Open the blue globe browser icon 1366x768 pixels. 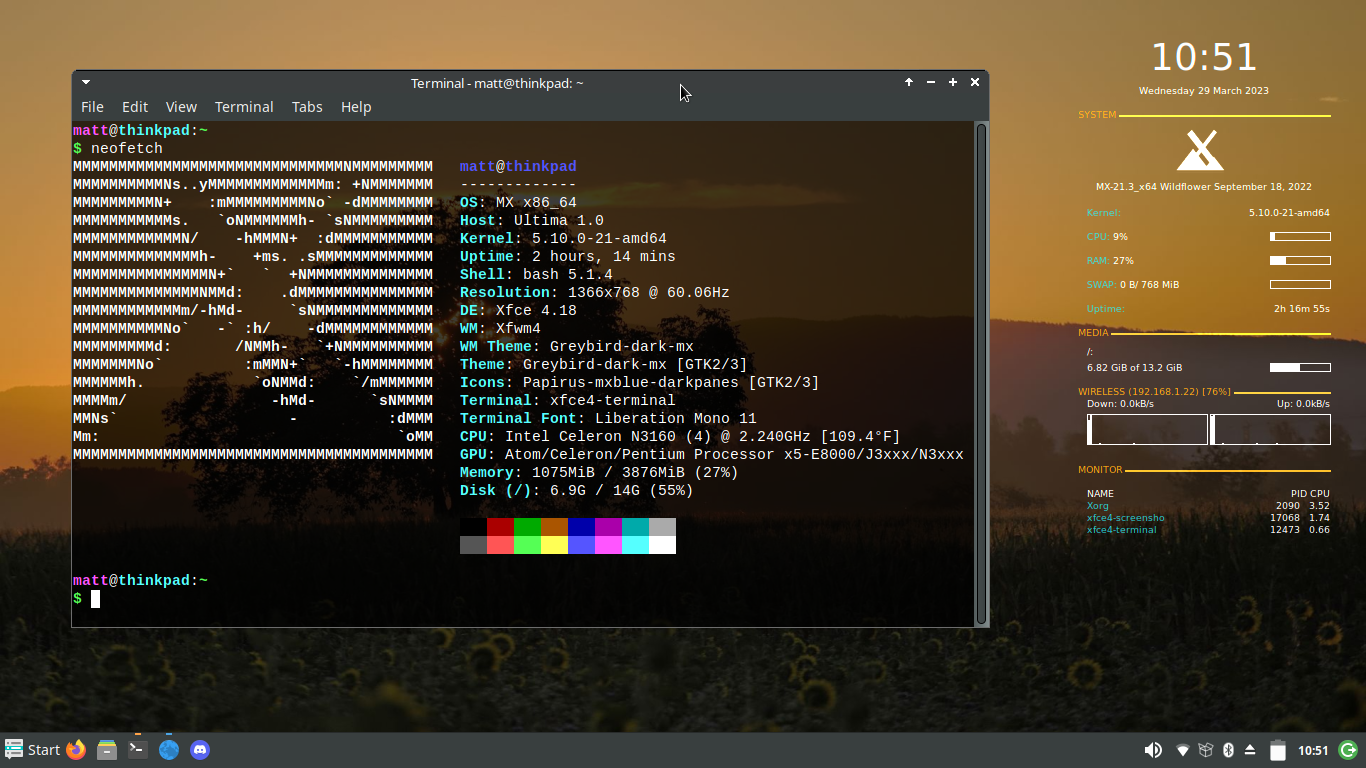tap(169, 750)
